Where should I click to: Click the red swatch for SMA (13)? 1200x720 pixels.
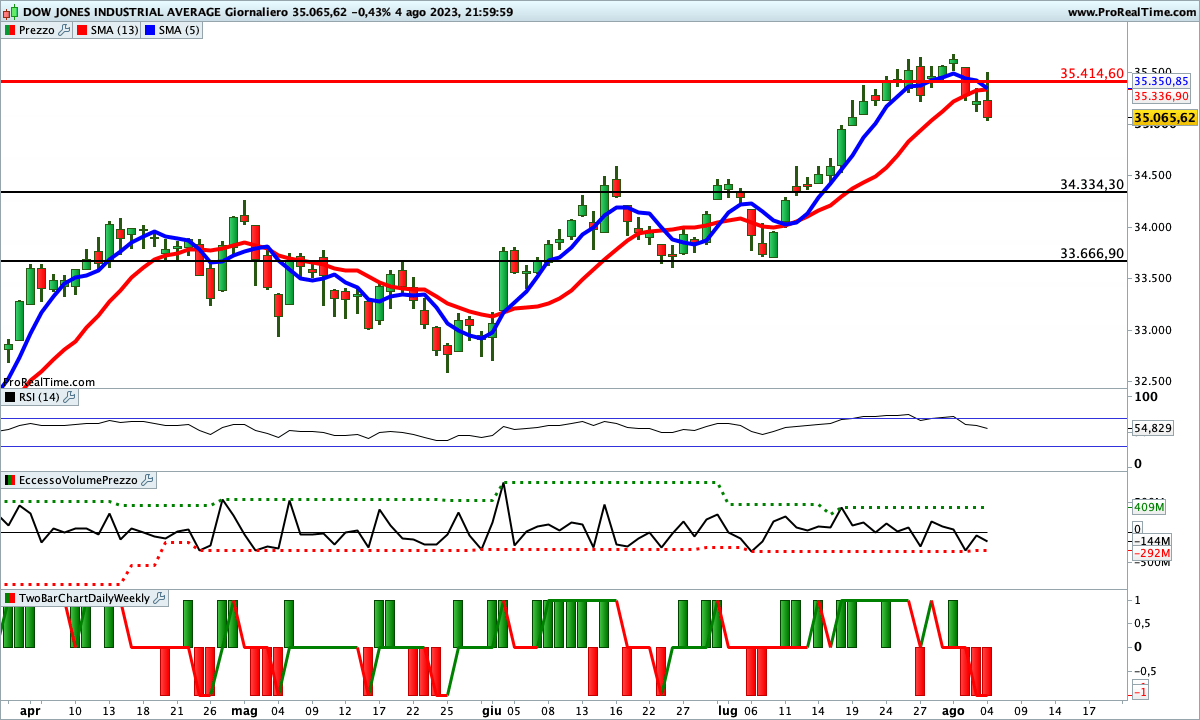[x=83, y=30]
